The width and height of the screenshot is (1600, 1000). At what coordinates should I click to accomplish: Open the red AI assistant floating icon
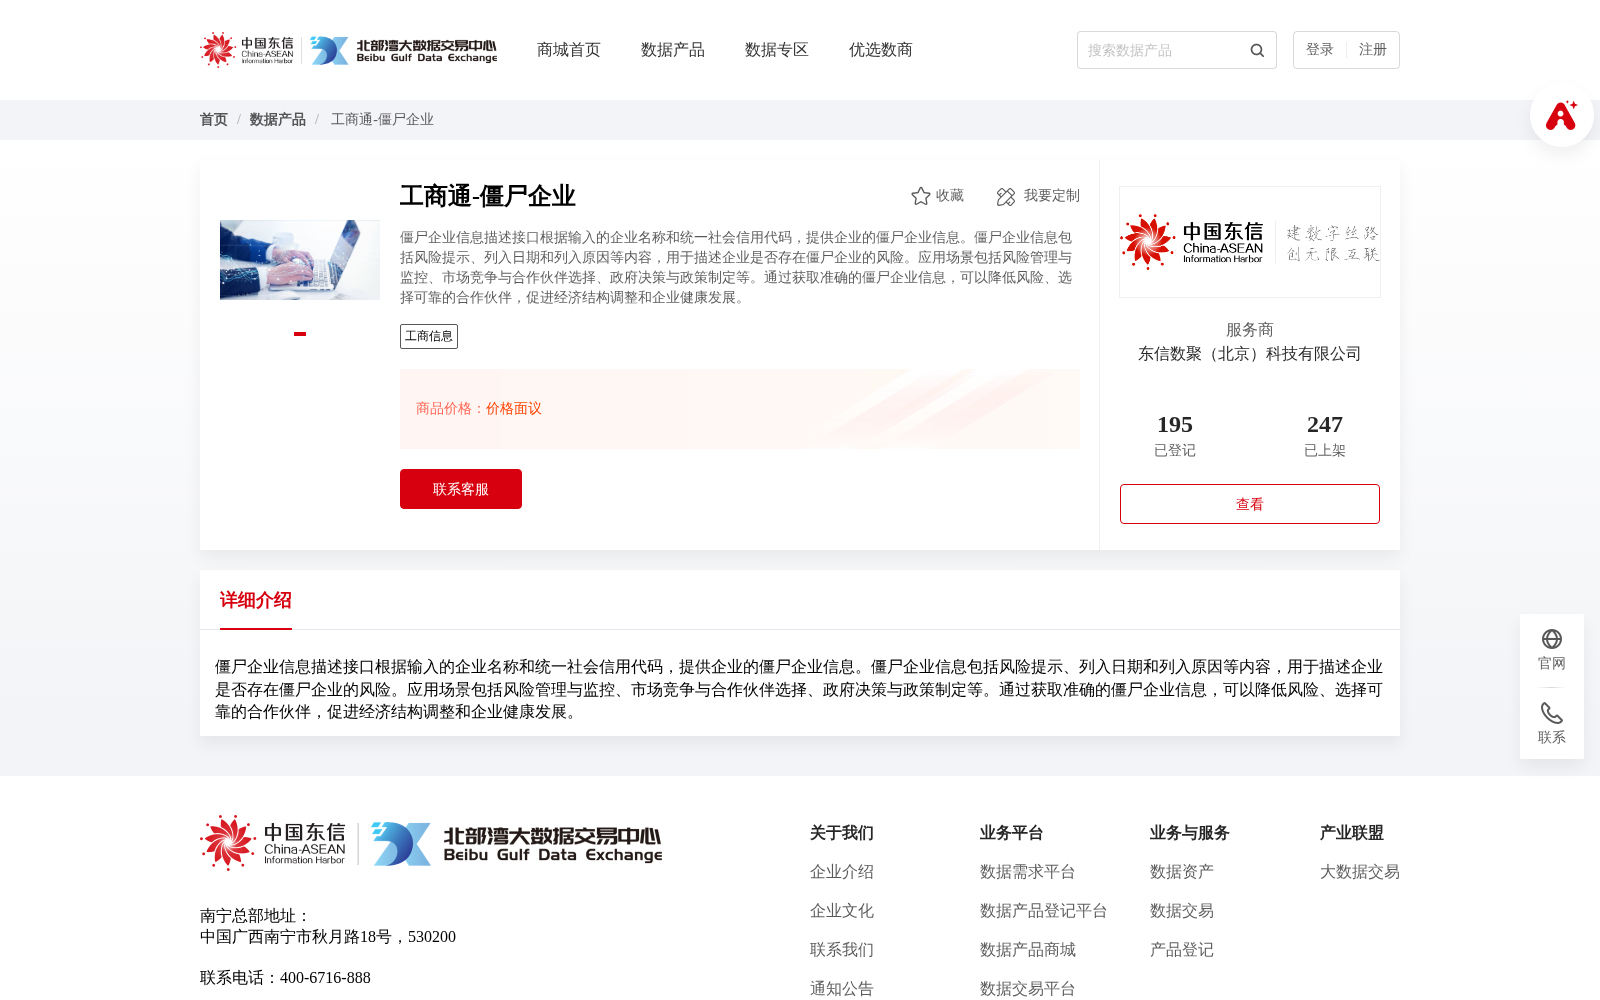[x=1561, y=115]
